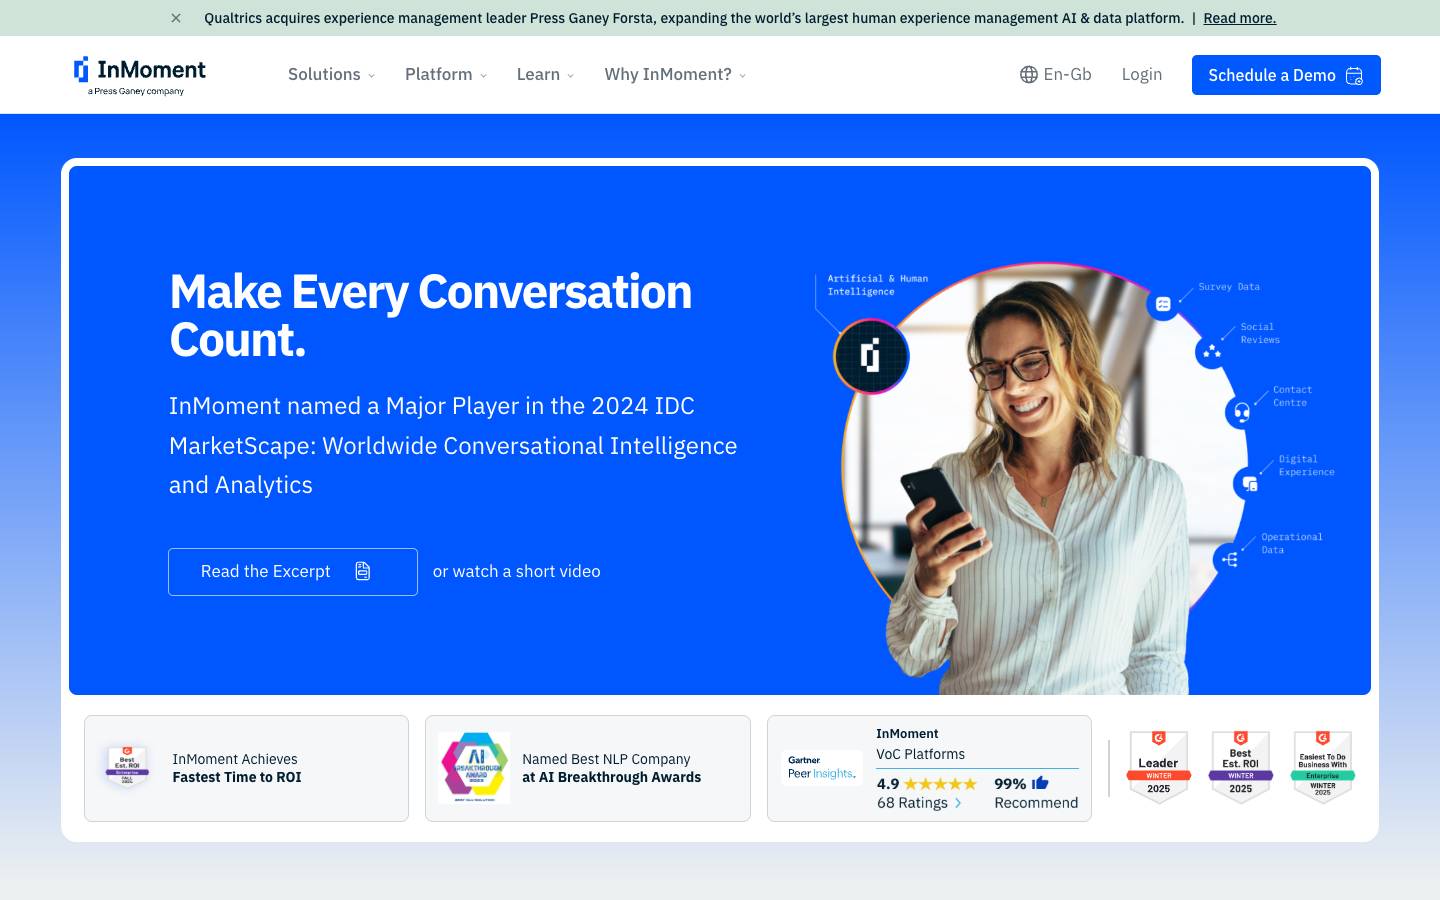Screen dimensions: 1440x900
Task: Click the globe language icon
Action: (x=1029, y=75)
